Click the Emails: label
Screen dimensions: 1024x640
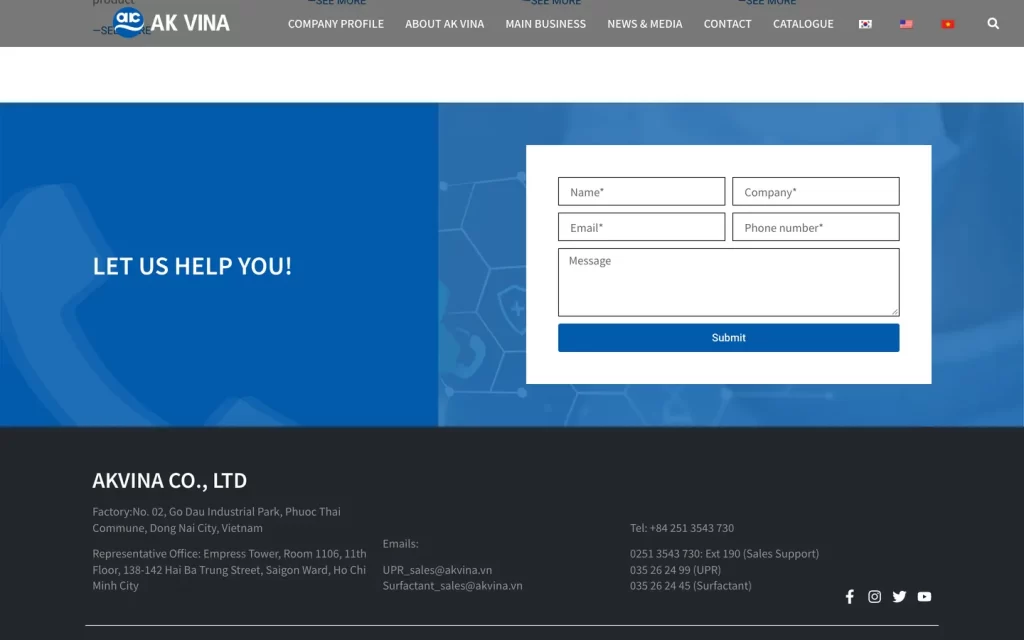[x=400, y=543]
